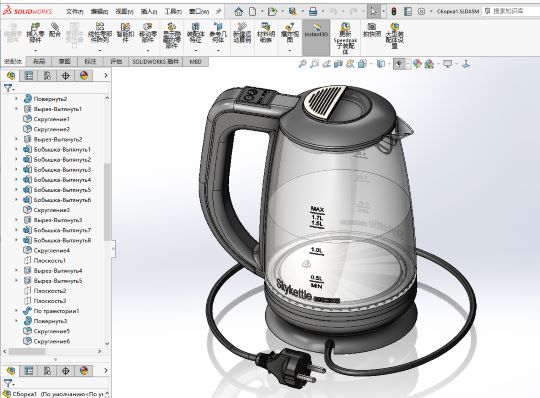Viewport: 540px width, 398px height.
Task: Open the ConfigurationManager tab in the upper side panel
Action: [47, 75]
